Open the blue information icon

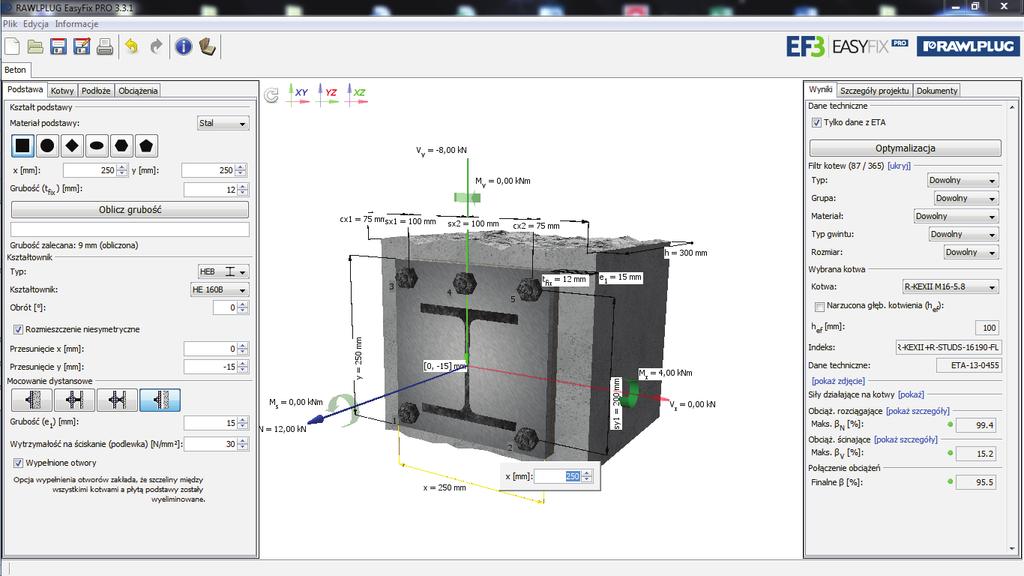pyautogui.click(x=184, y=46)
